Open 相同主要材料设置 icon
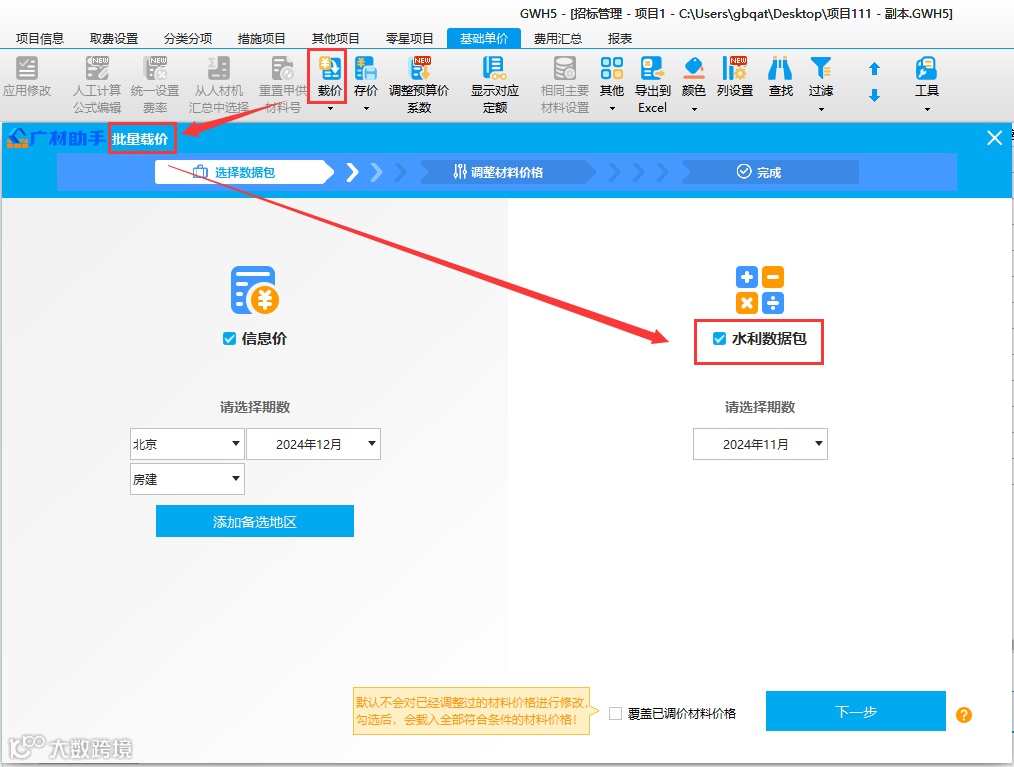This screenshot has width=1014, height=767. 565,68
